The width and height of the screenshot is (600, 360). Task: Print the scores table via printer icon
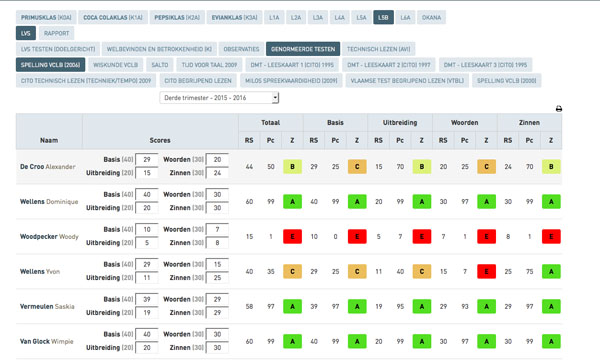[559, 109]
